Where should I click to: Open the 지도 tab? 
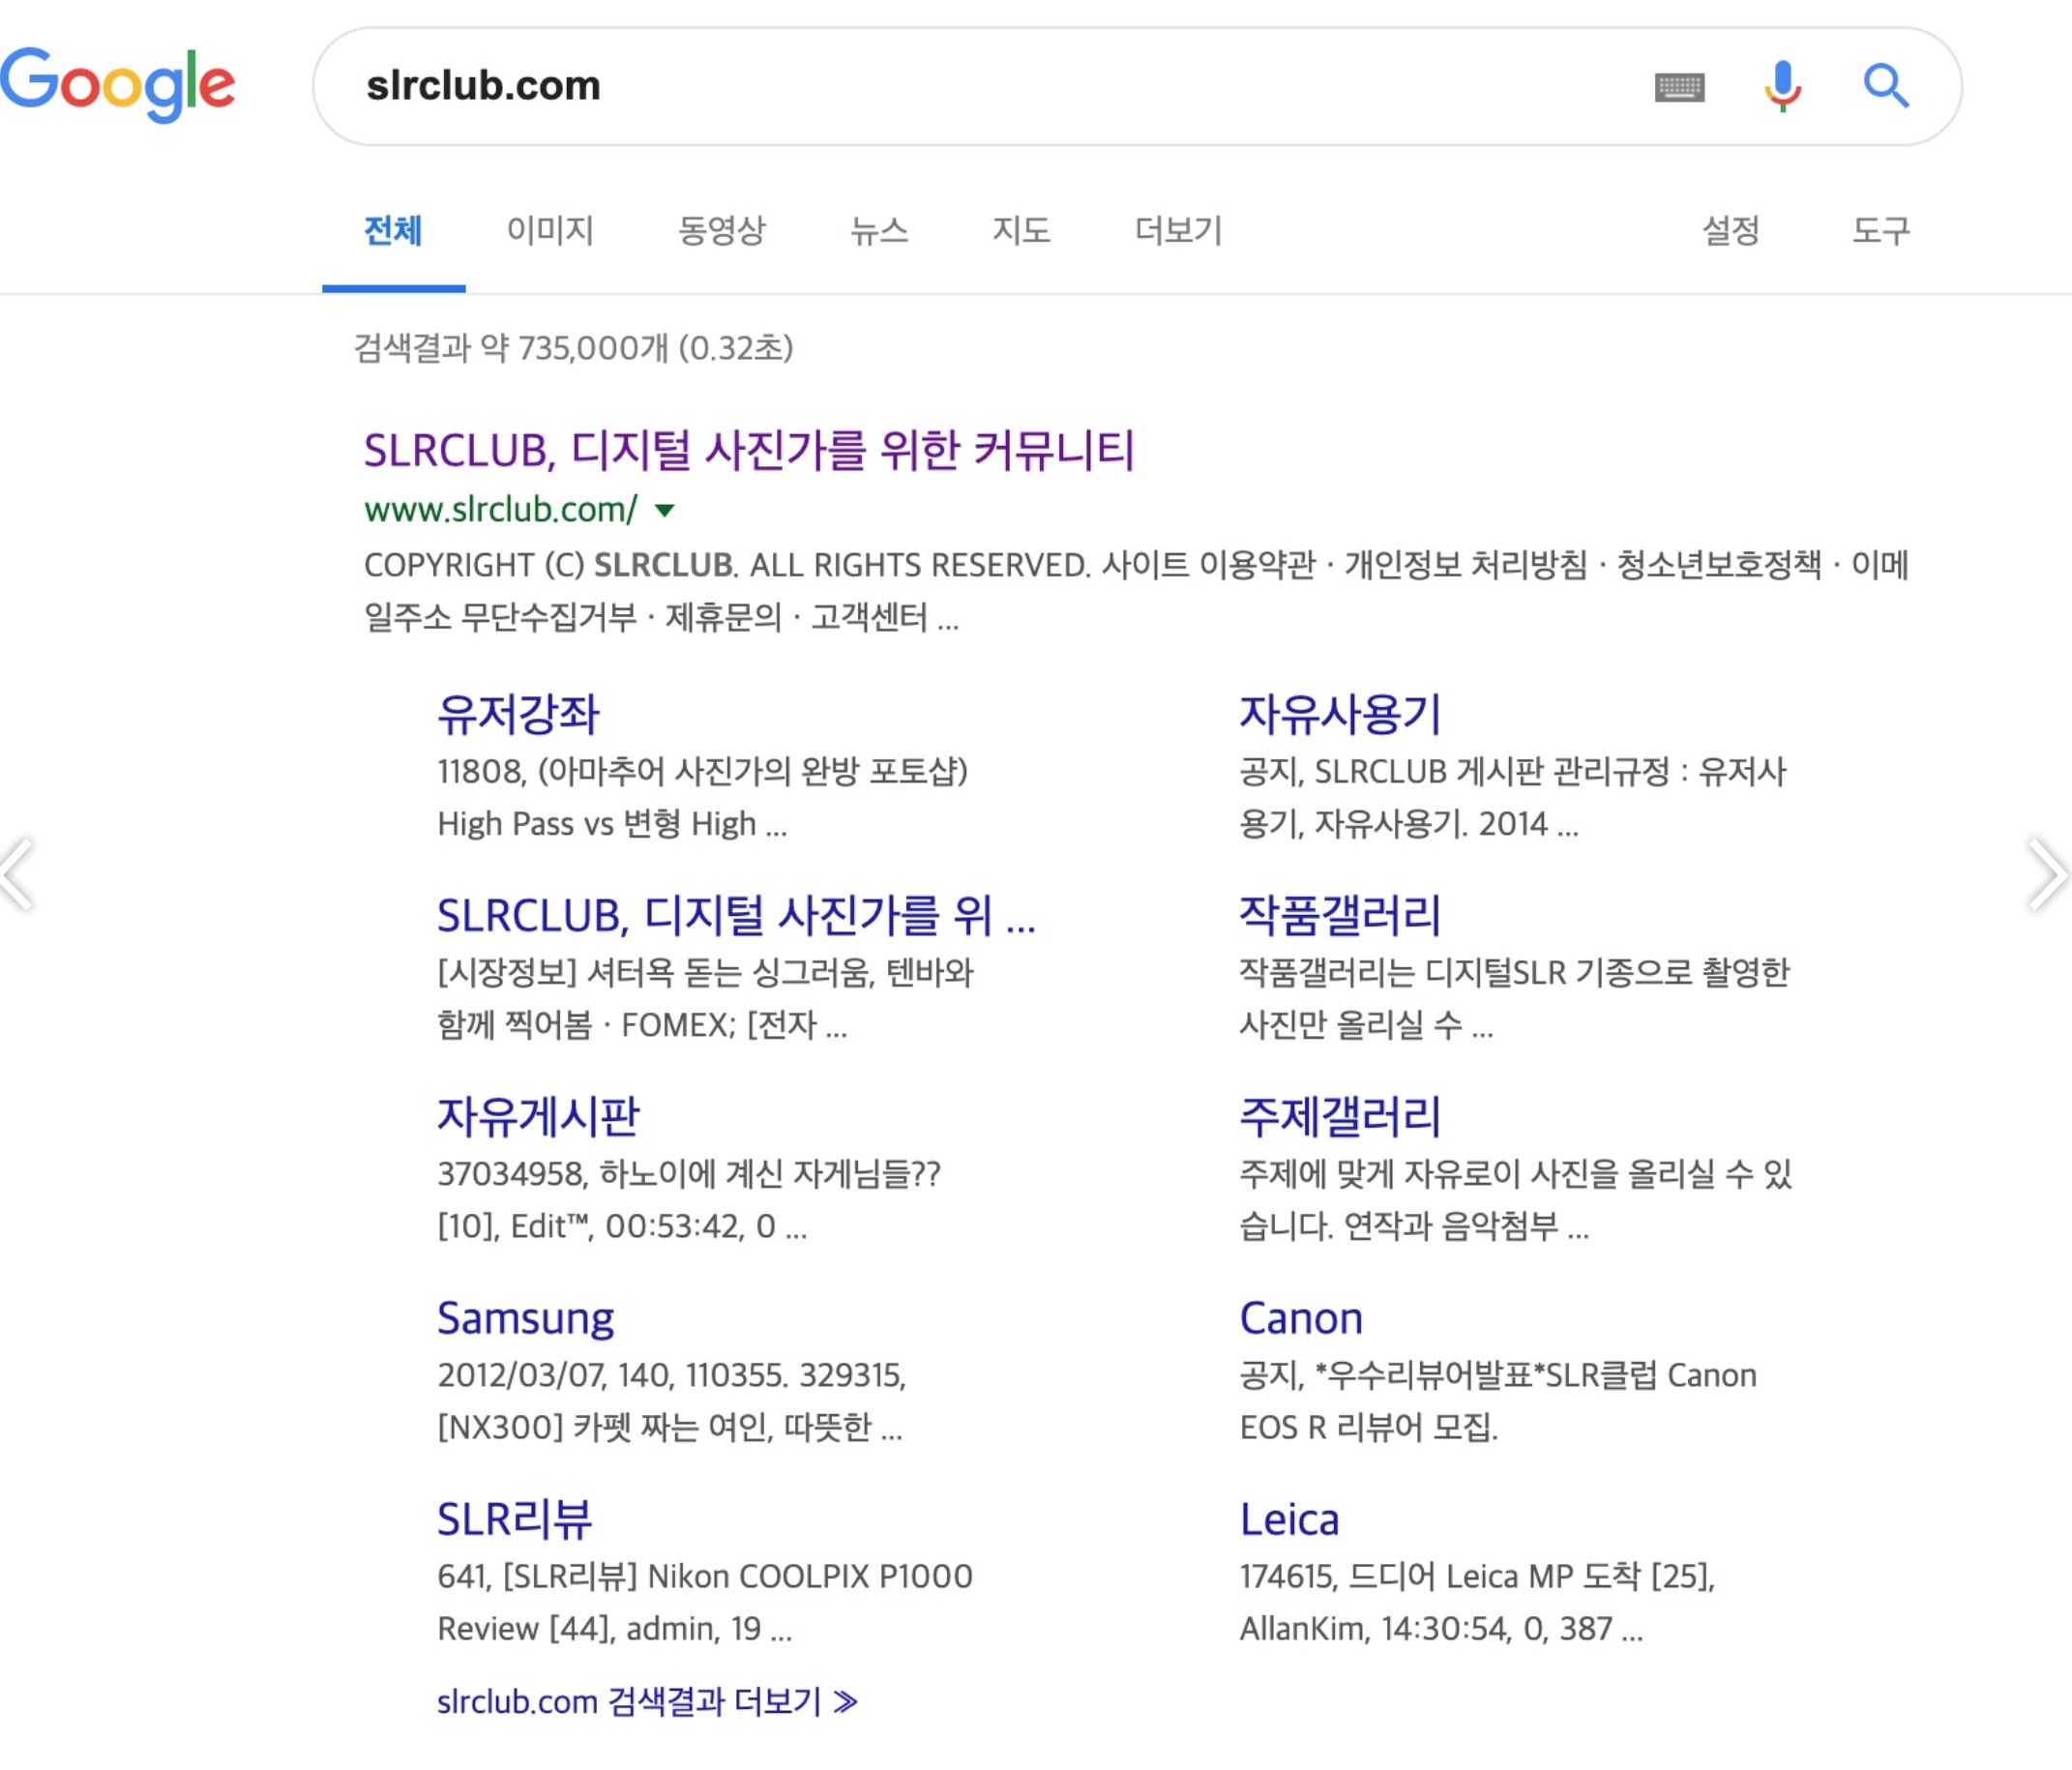click(x=1021, y=231)
